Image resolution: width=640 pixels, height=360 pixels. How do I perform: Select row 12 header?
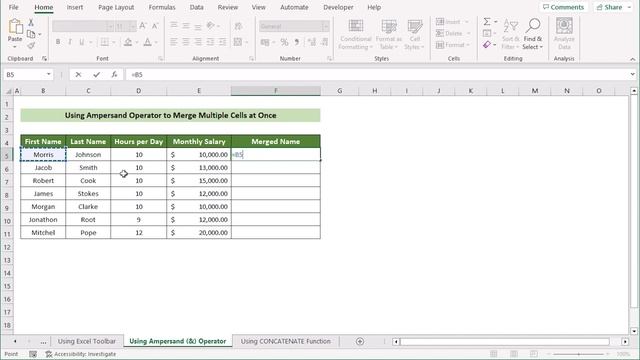point(7,247)
